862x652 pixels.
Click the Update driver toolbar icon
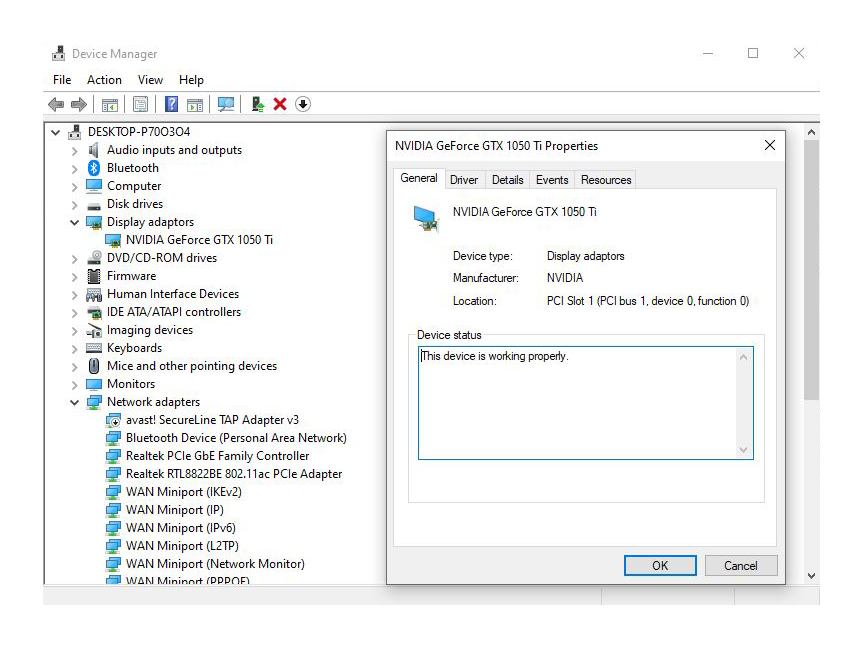258,105
